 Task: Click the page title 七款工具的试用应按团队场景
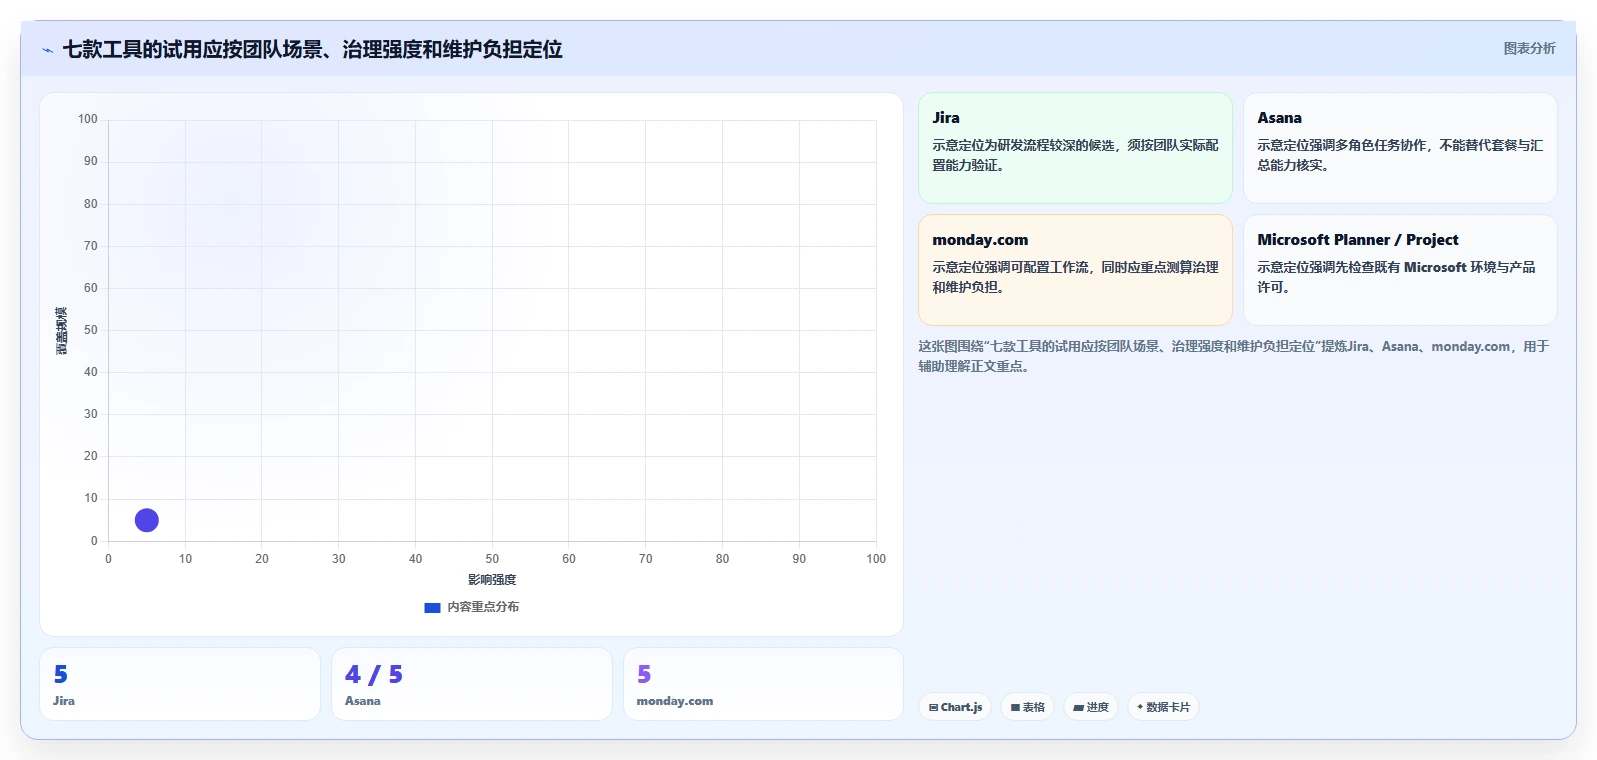312,49
